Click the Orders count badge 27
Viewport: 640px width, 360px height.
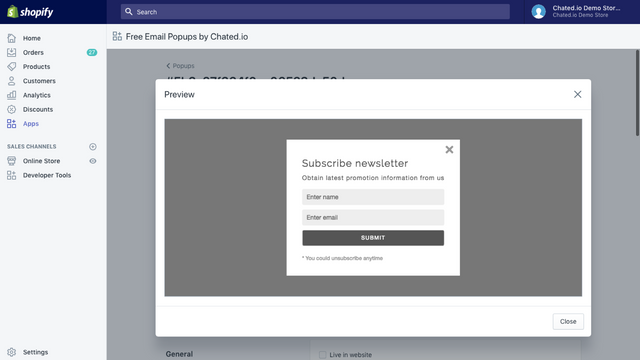92,52
